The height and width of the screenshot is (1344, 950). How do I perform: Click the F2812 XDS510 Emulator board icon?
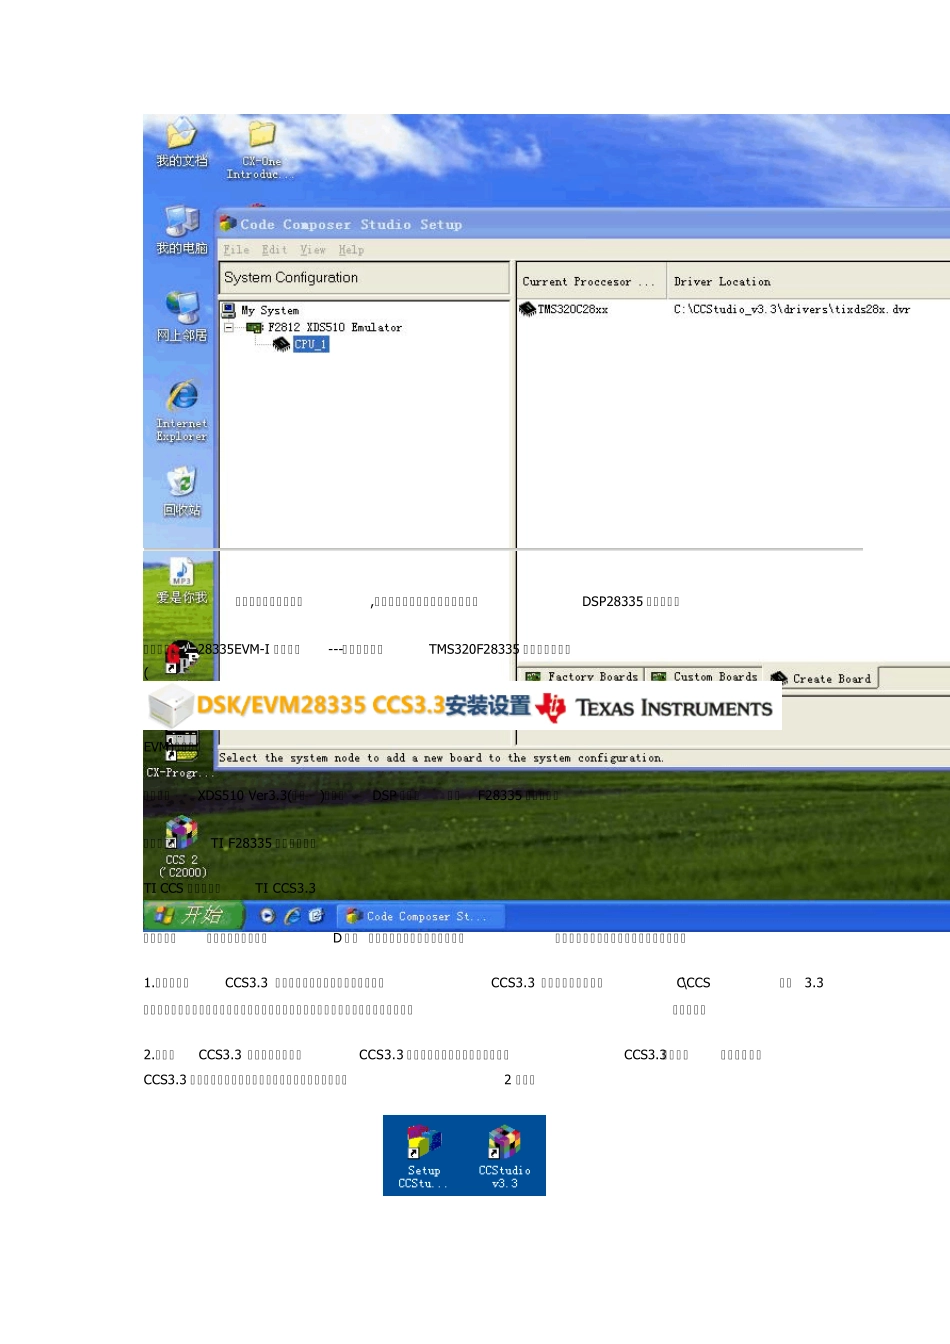[x=254, y=327]
